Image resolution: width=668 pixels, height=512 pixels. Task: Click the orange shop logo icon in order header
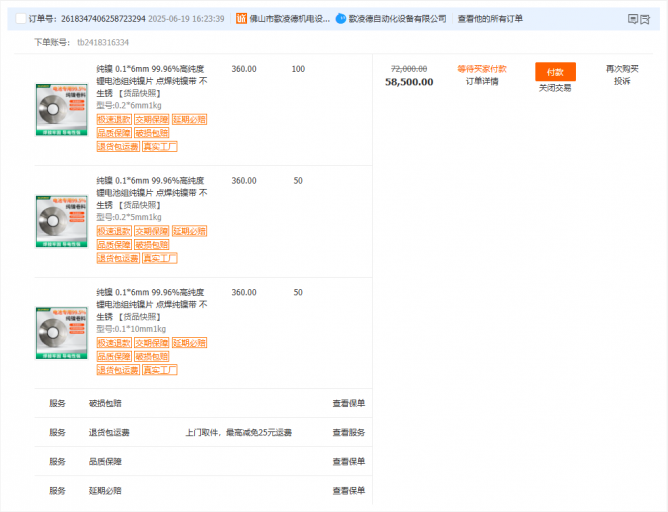241,19
